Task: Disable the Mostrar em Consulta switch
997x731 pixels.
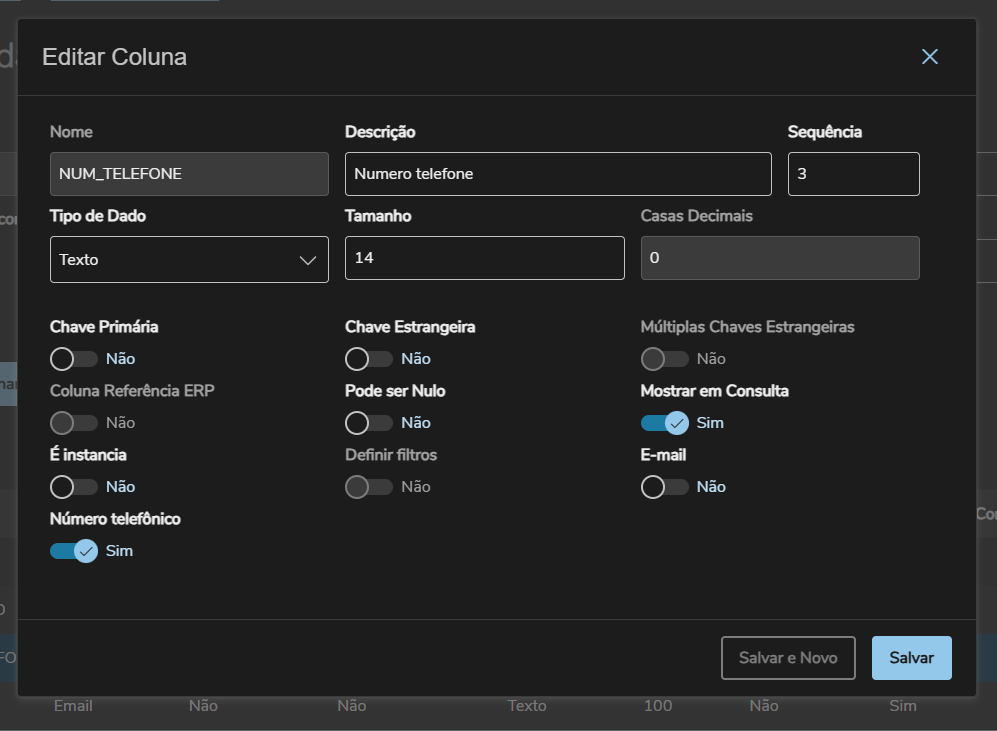Action: pos(665,423)
